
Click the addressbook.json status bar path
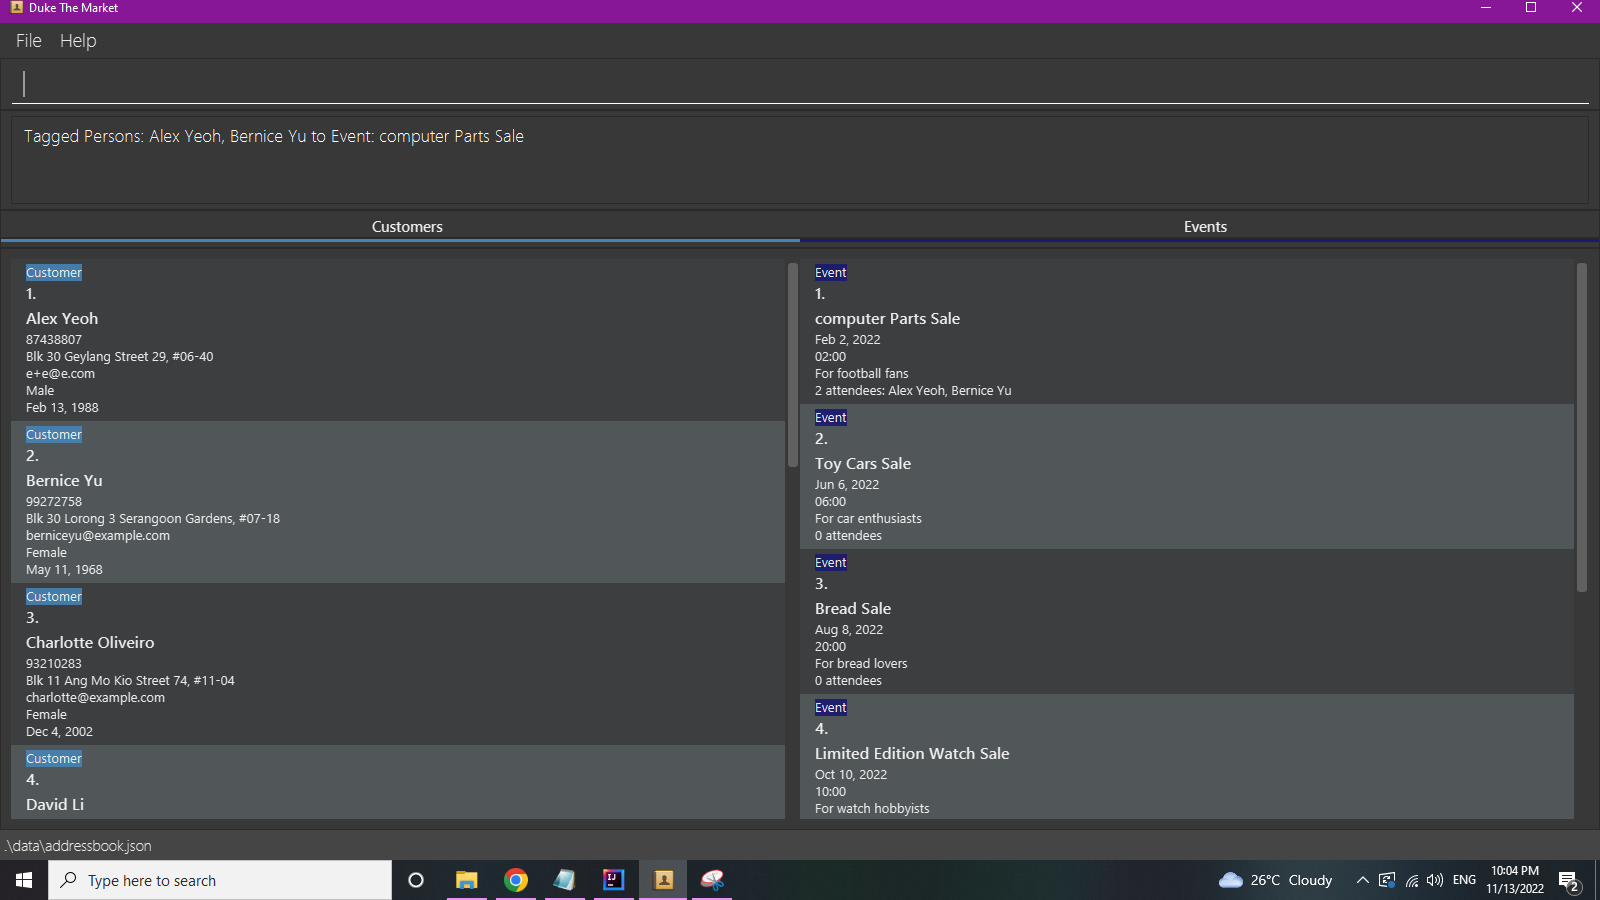[78, 846]
